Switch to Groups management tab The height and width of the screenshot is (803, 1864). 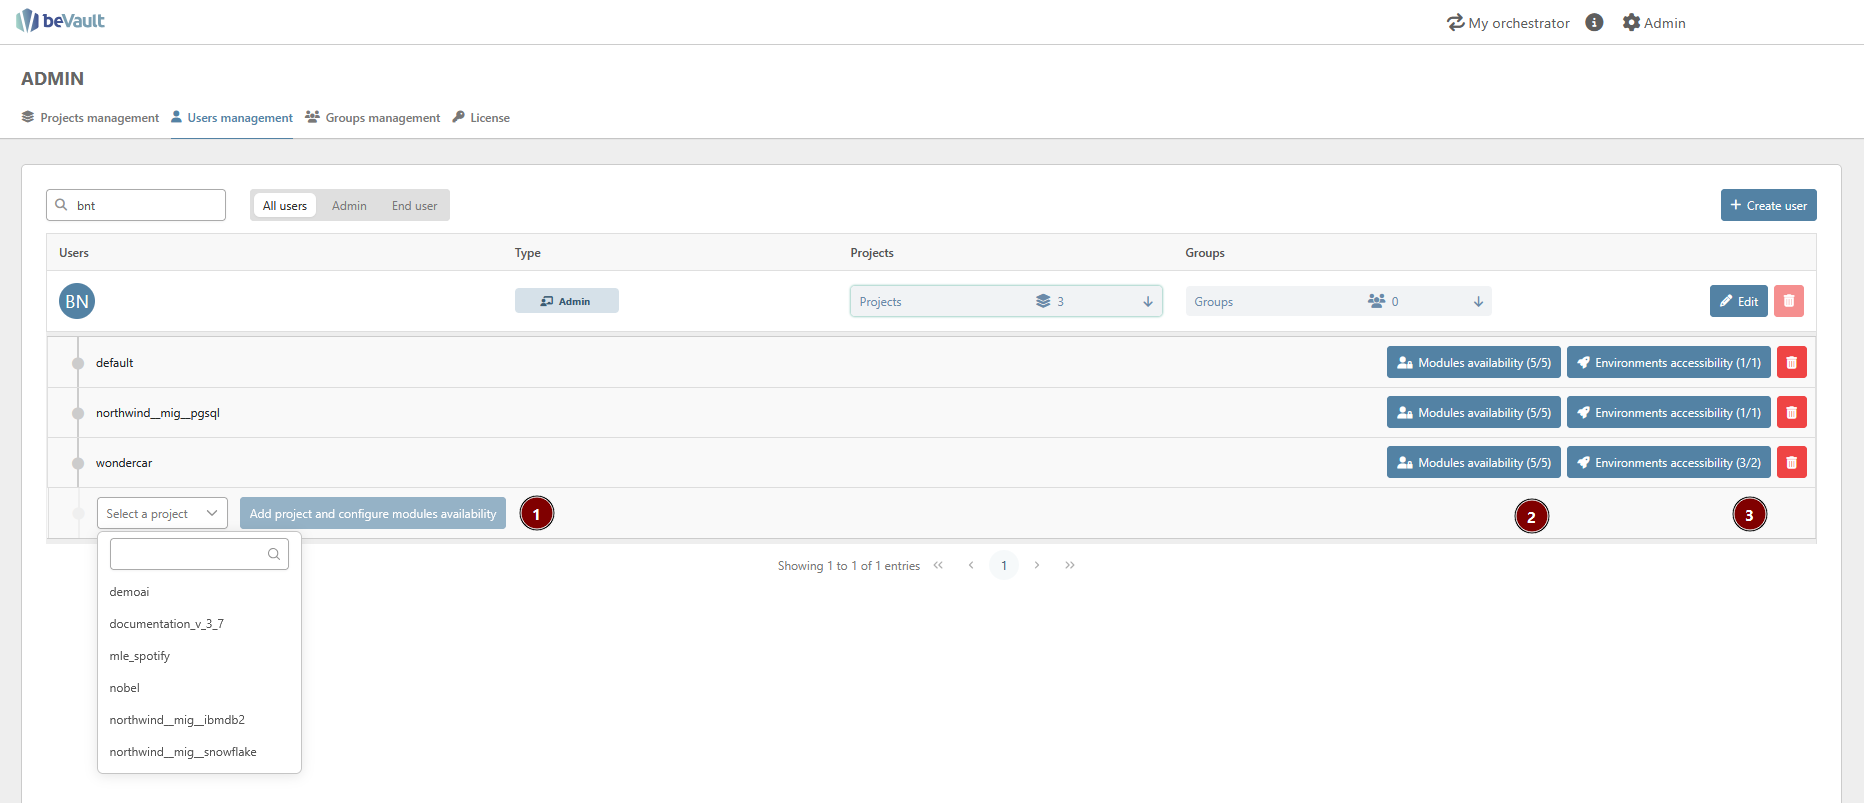(x=372, y=118)
